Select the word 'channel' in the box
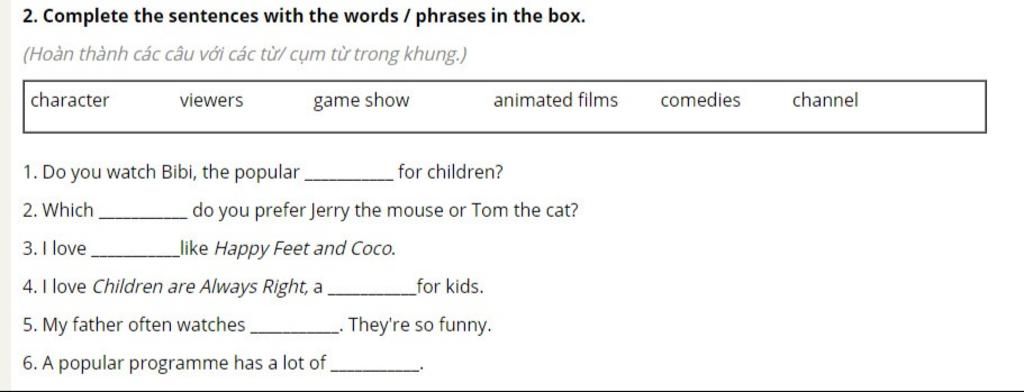Viewport: 1024px width, 392px height. click(x=825, y=101)
